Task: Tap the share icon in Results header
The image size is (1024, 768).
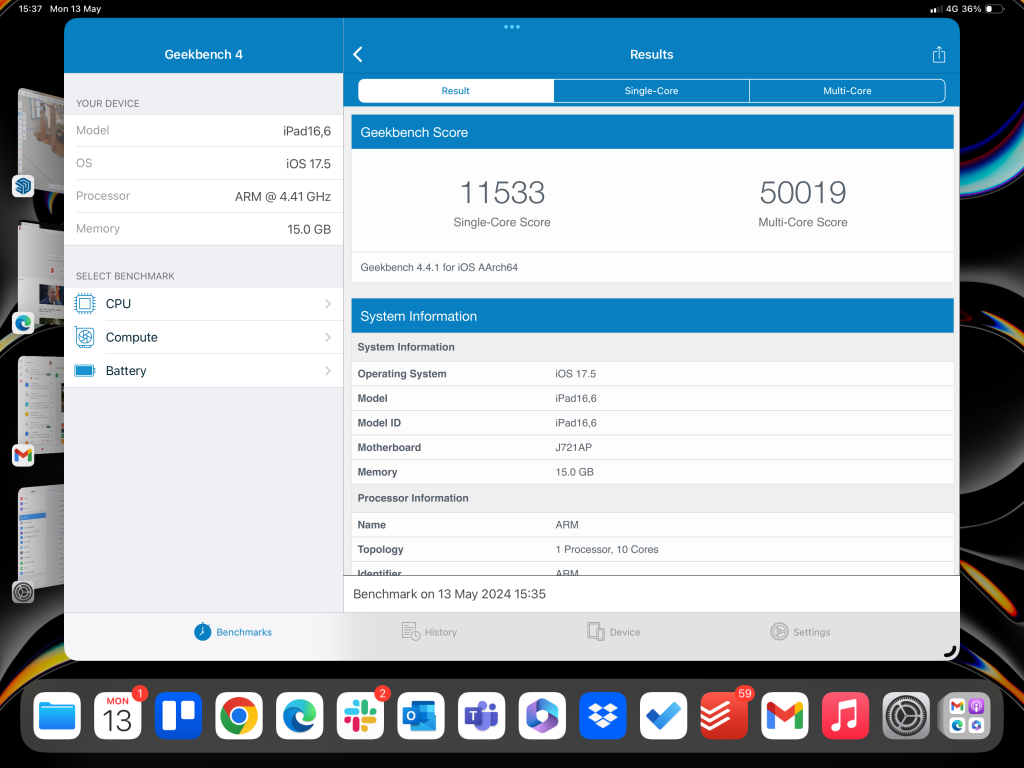Action: pyautogui.click(x=938, y=55)
